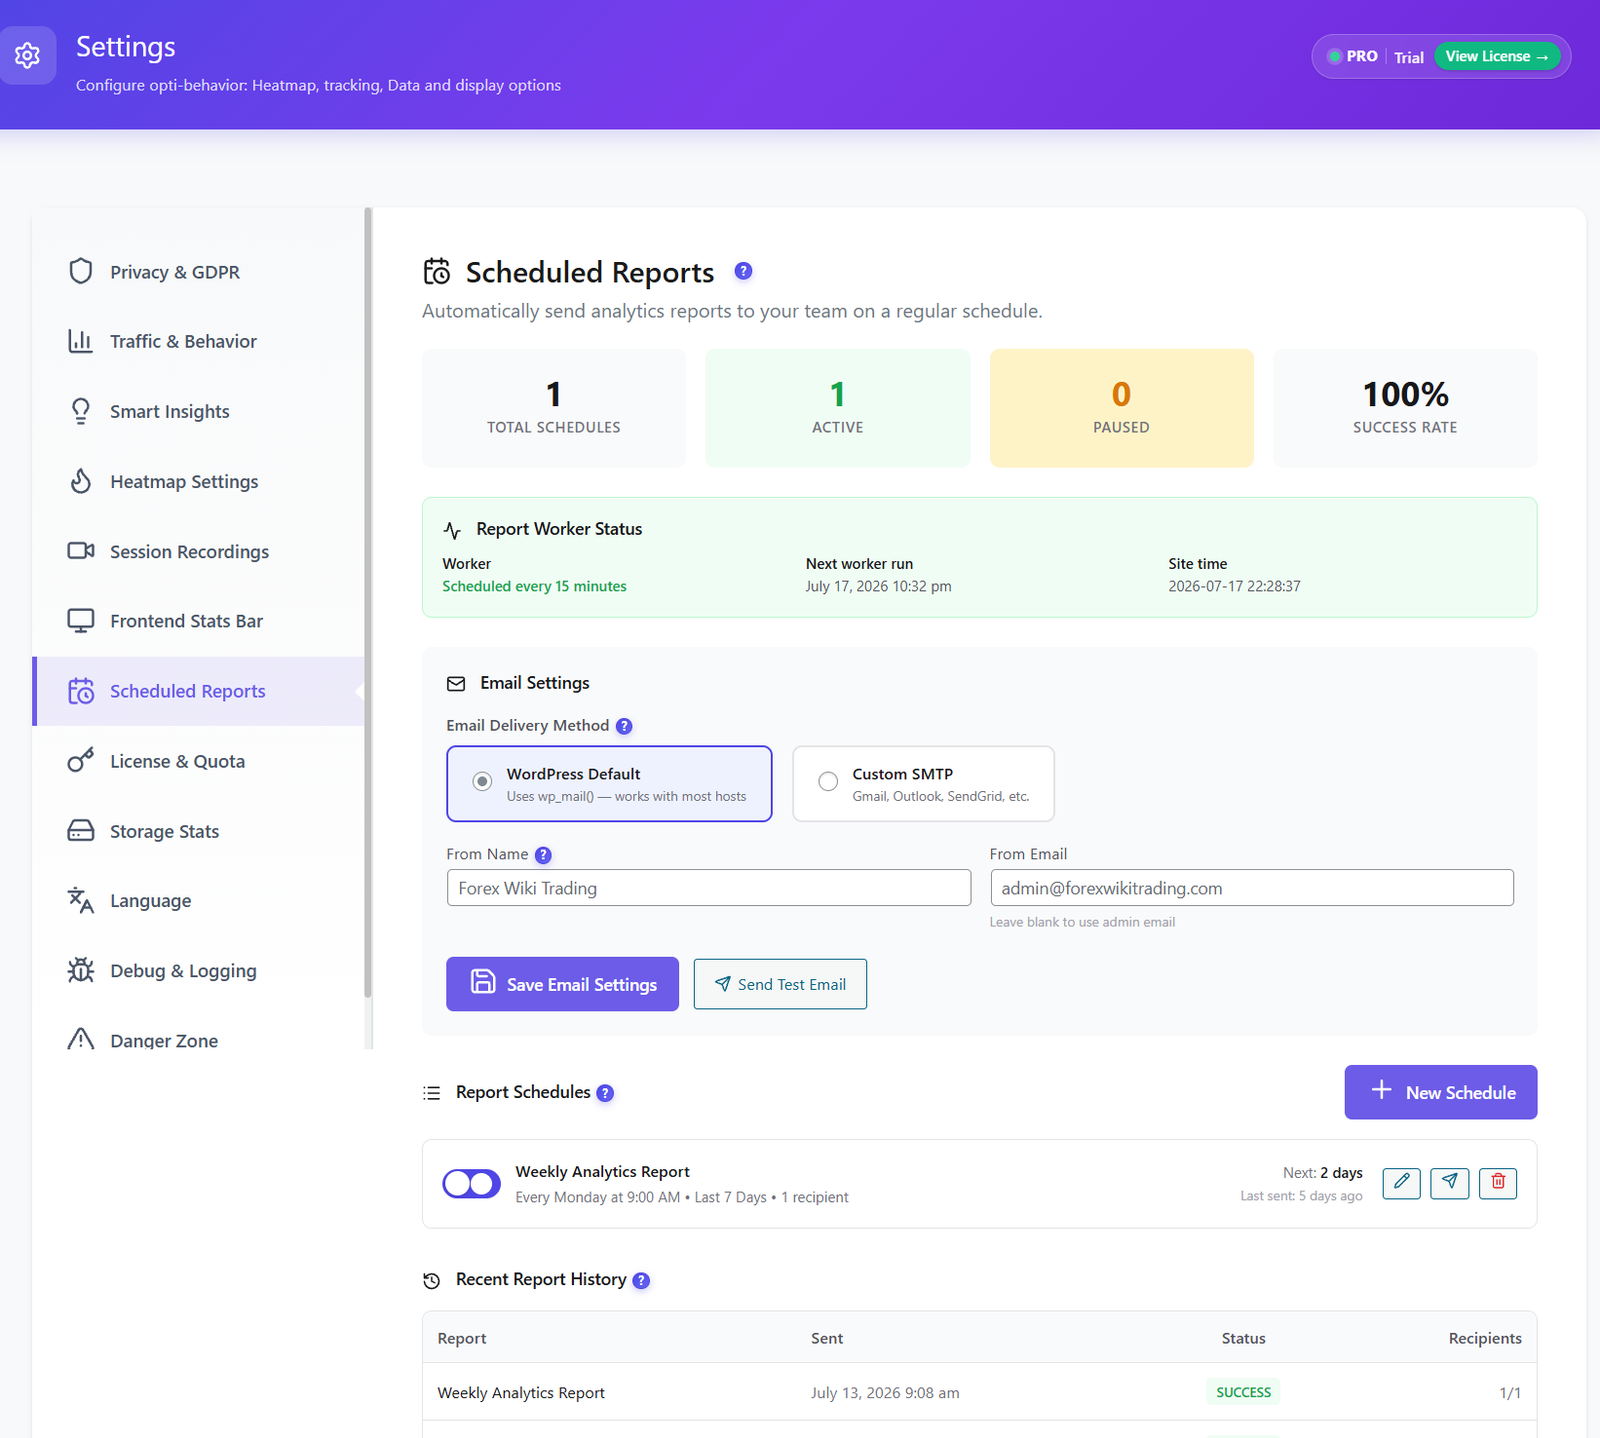Click the help icon next to the Scheduled Reports title

[743, 271]
